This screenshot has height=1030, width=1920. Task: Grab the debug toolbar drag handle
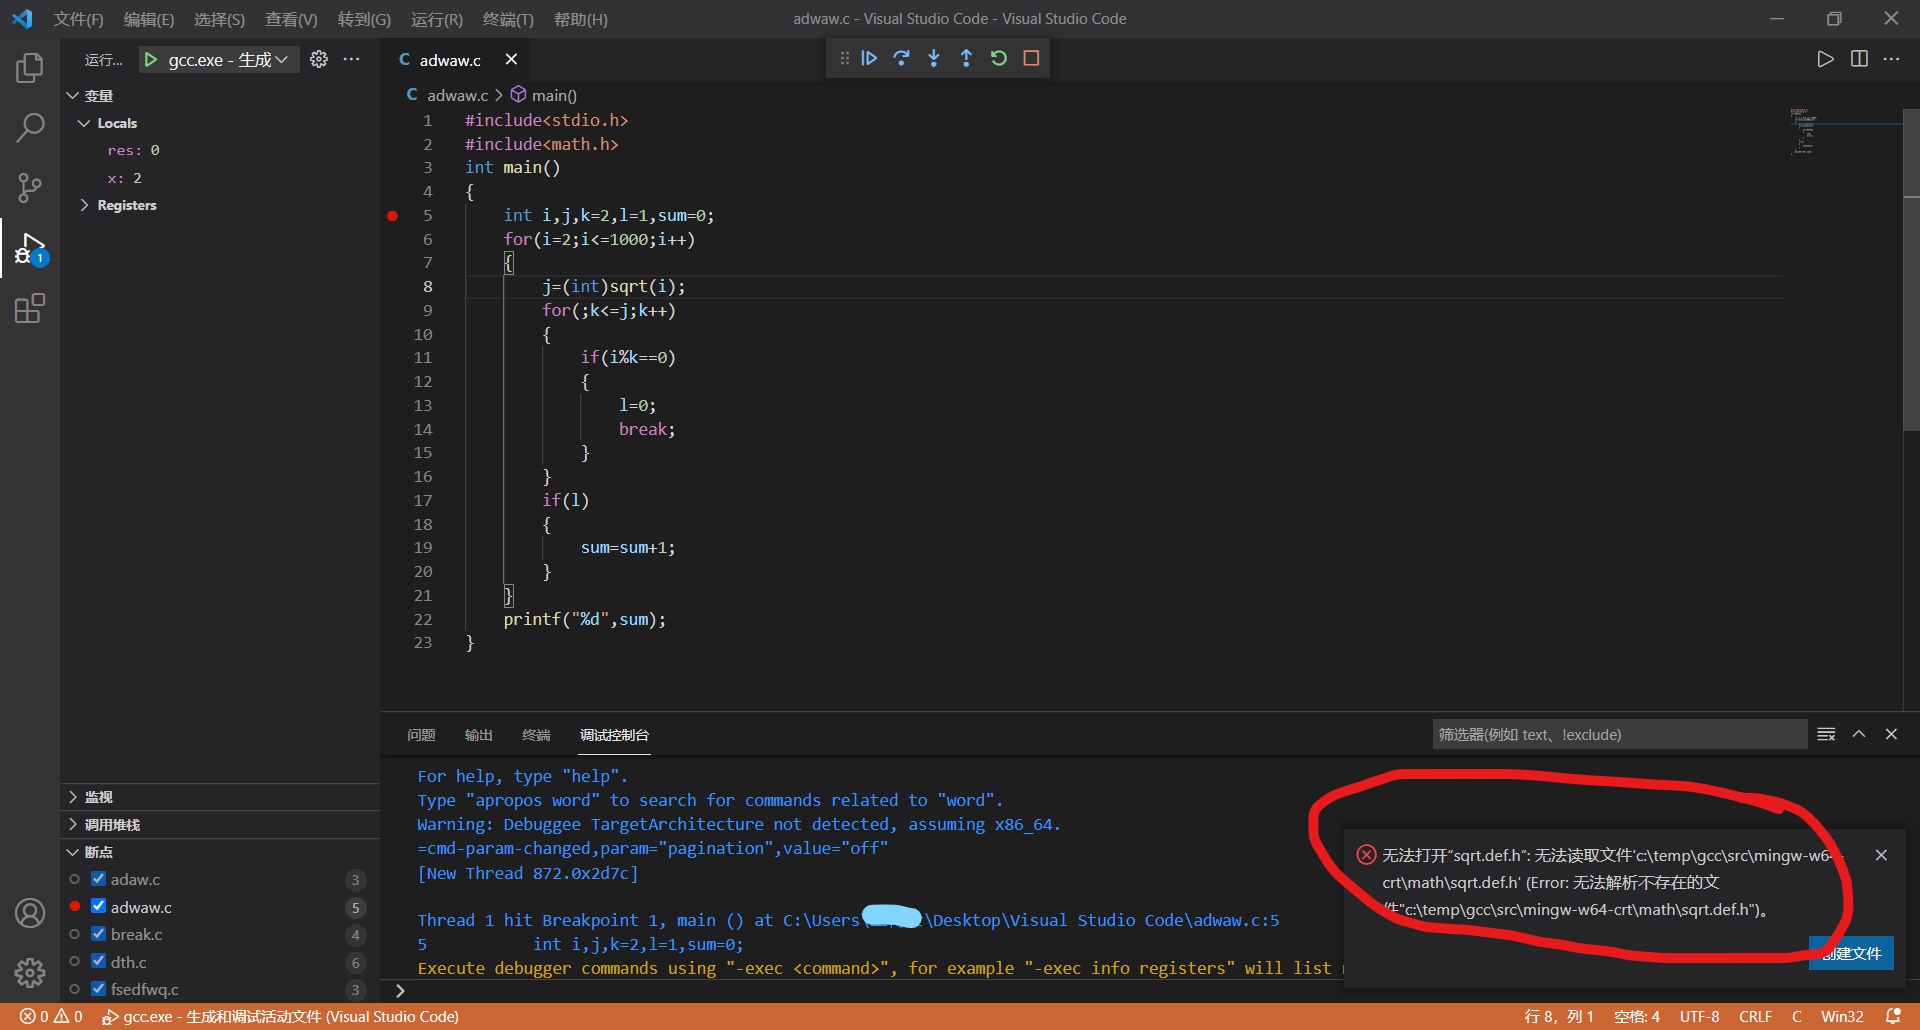tap(845, 58)
